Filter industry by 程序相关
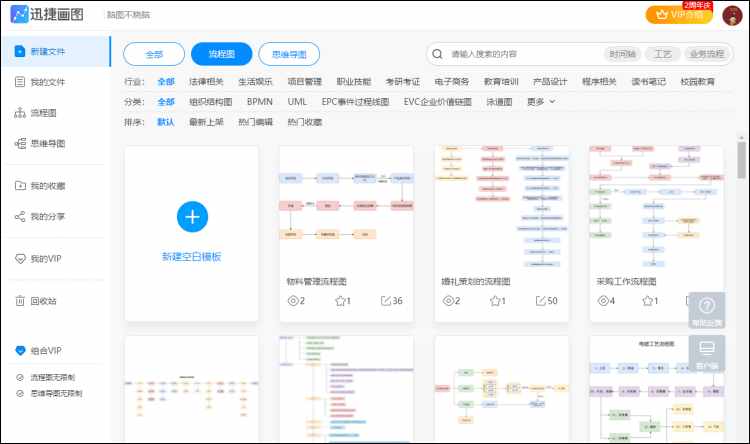This screenshot has width=750, height=444. click(x=599, y=82)
